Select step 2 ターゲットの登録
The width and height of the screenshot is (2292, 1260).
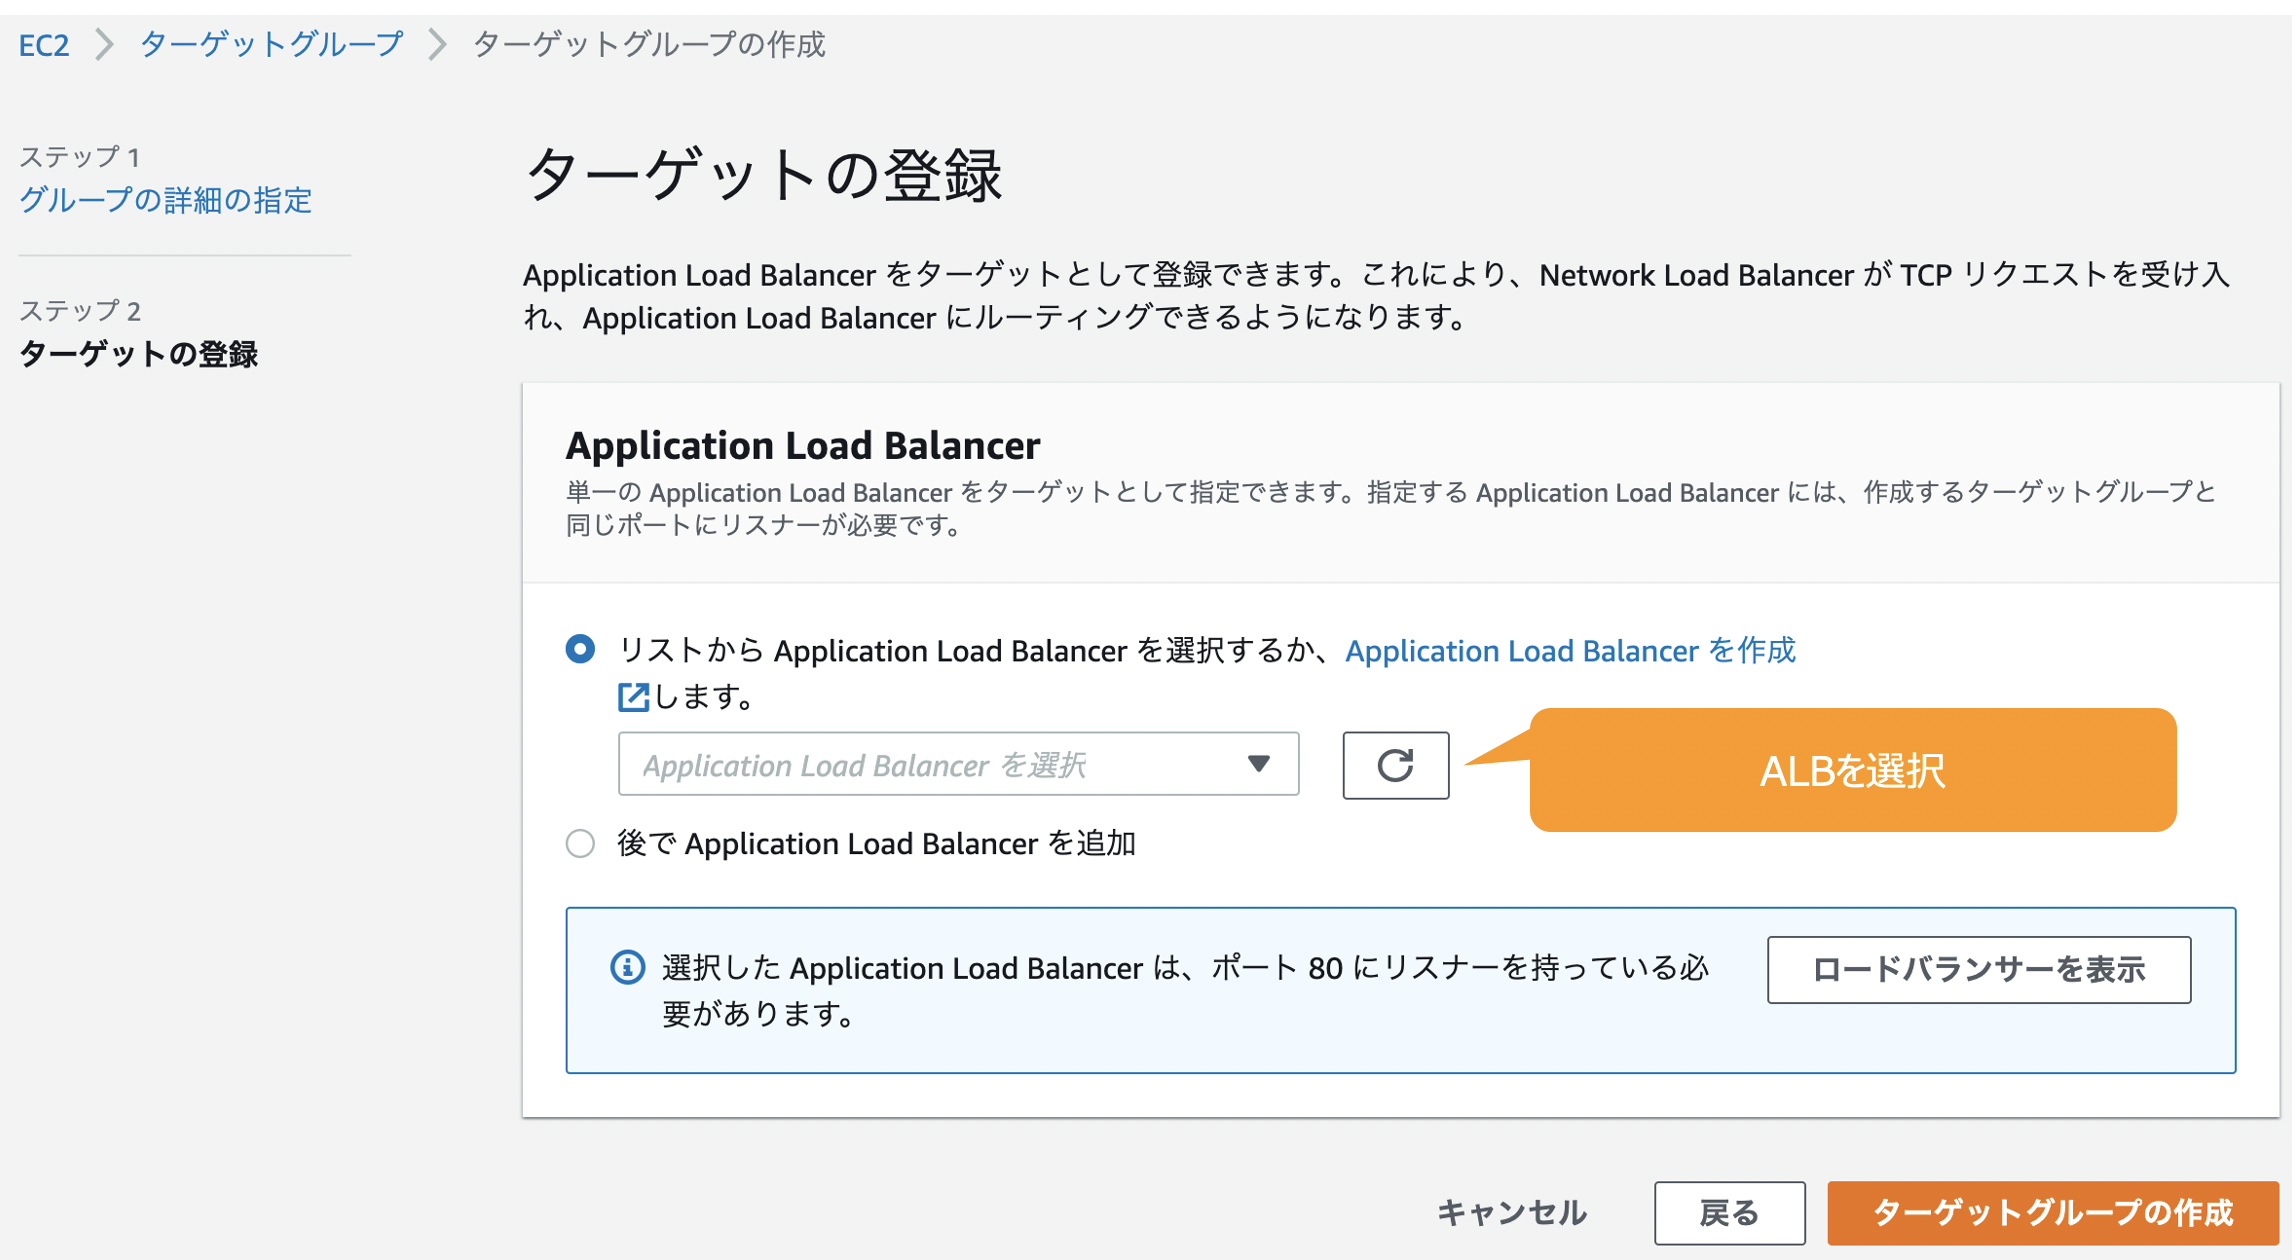(139, 354)
